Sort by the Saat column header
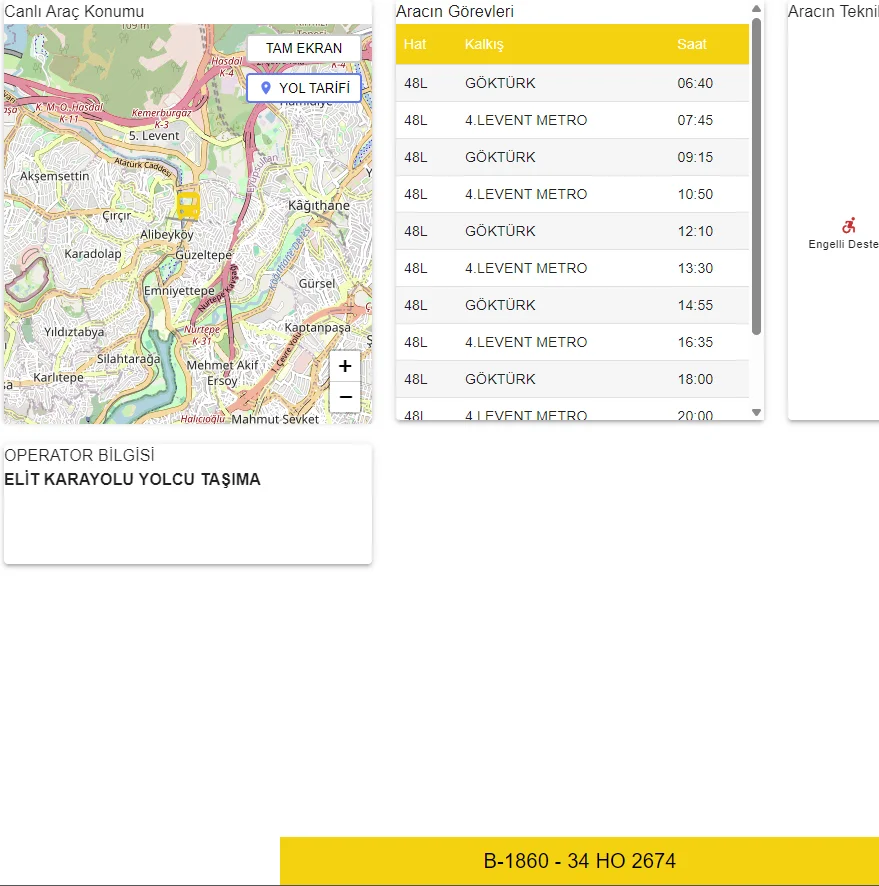The image size is (879, 886). click(x=691, y=44)
